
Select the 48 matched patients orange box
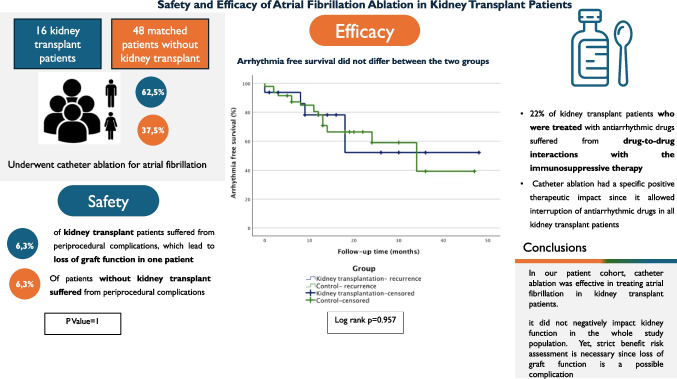tap(160, 44)
